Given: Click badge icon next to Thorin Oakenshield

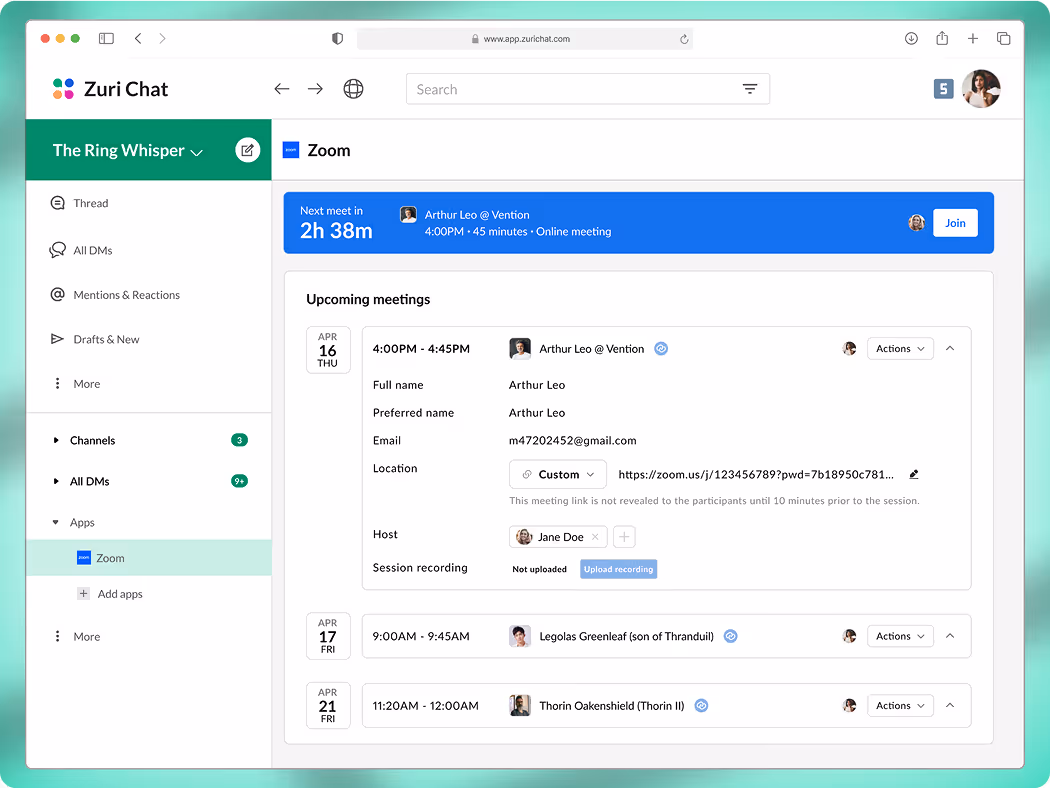Looking at the screenshot, I should 701,705.
